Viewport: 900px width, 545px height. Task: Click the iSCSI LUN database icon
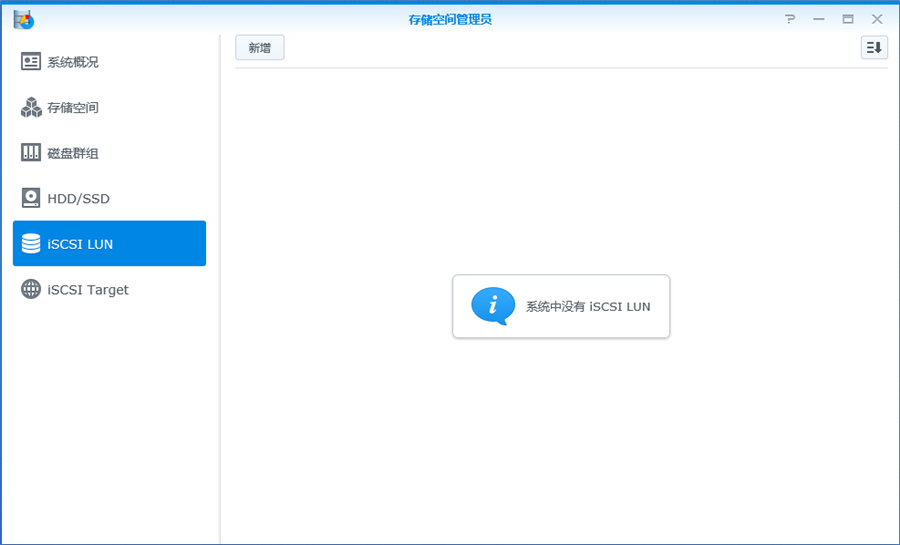tap(31, 244)
